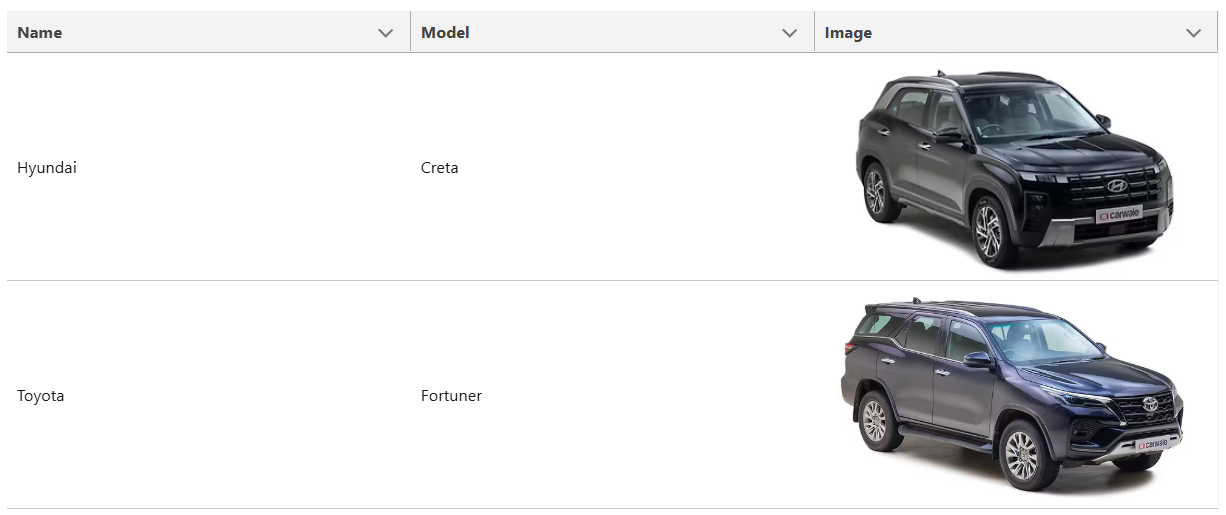Click the front wheel of the Creta

tap(989, 229)
